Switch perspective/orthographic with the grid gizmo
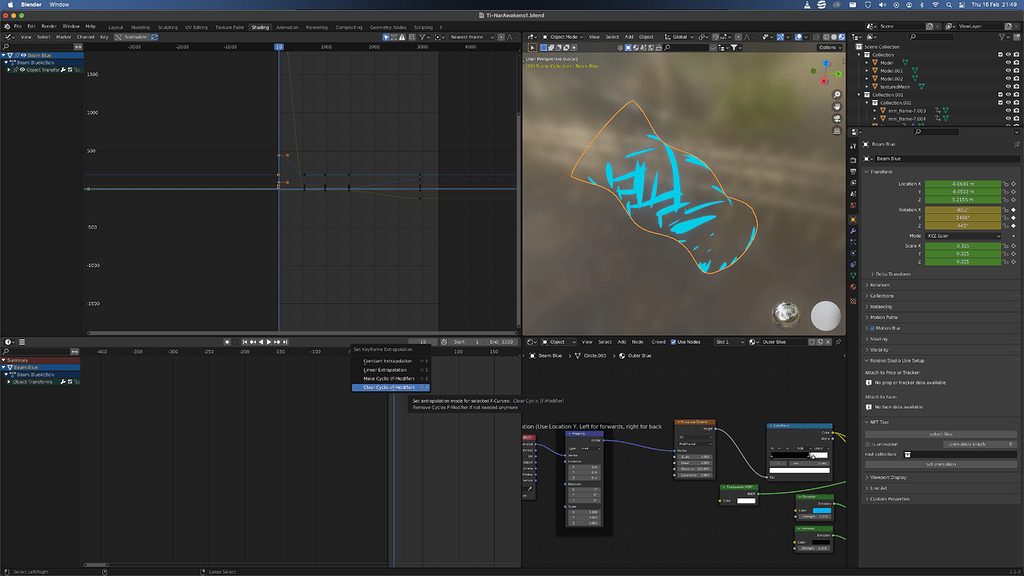This screenshot has width=1024, height=576. click(837, 131)
